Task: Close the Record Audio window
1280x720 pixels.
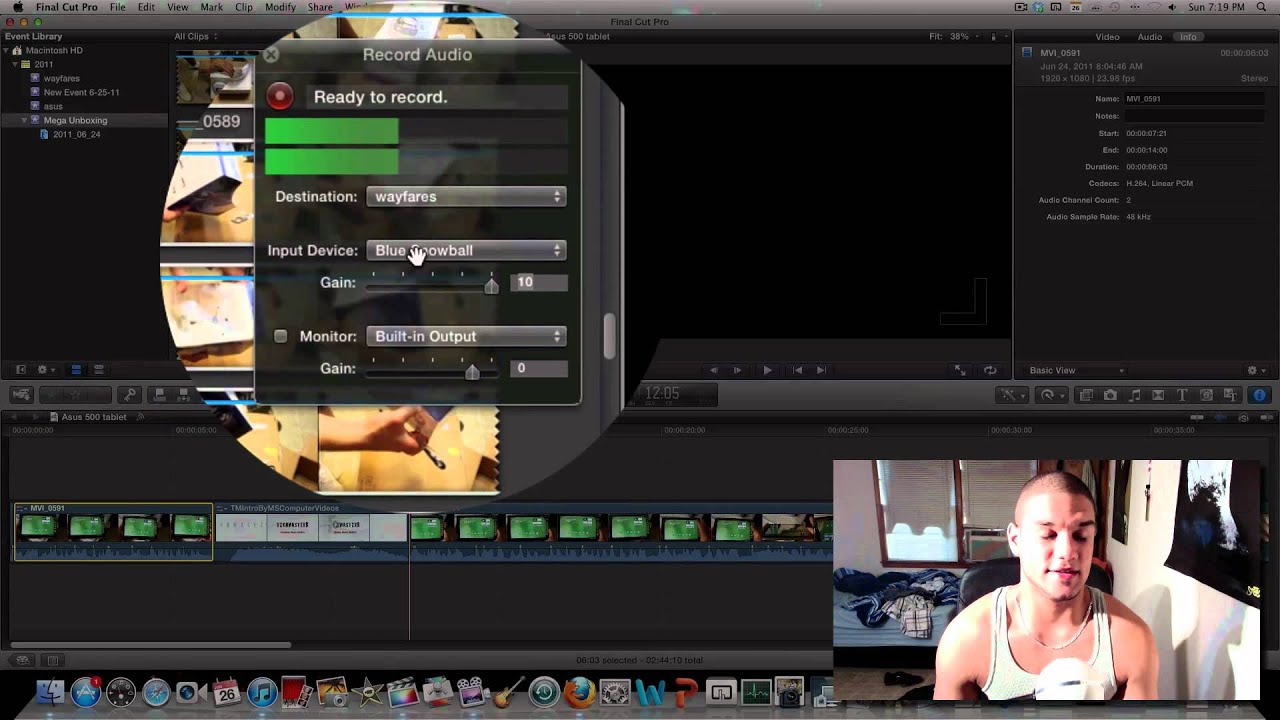Action: (x=271, y=55)
